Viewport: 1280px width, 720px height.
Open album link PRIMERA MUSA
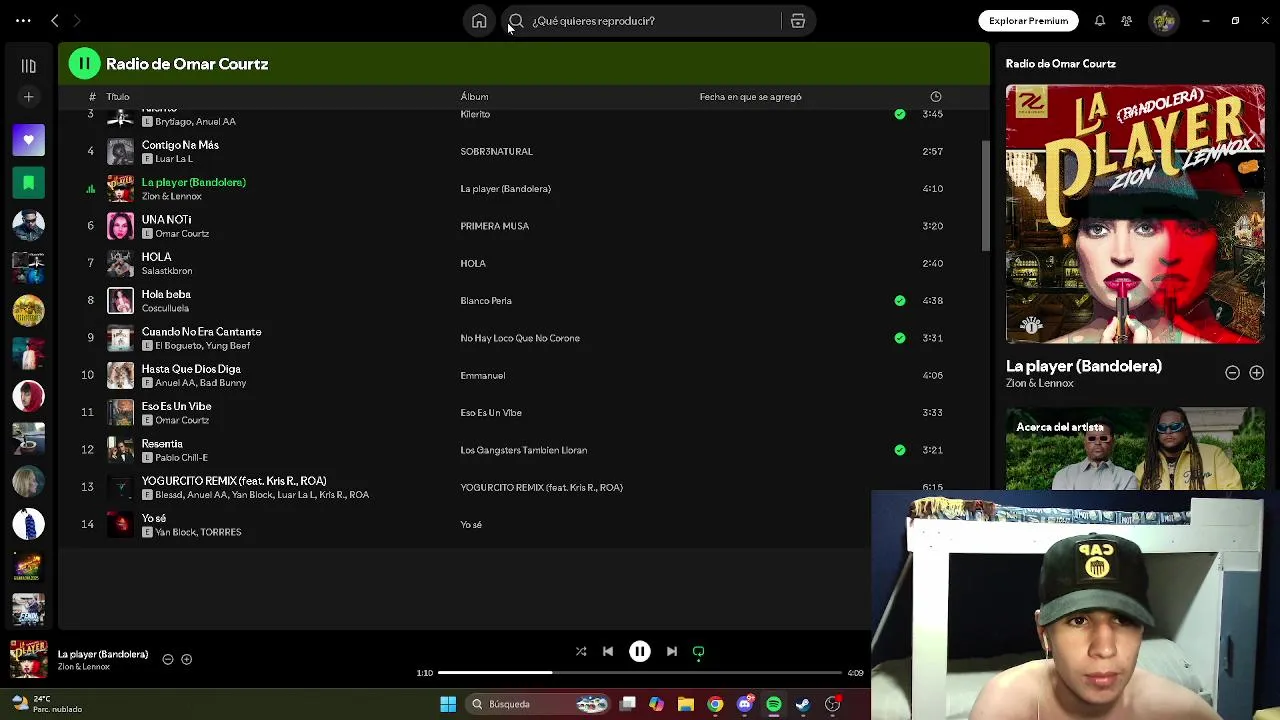[x=494, y=226]
